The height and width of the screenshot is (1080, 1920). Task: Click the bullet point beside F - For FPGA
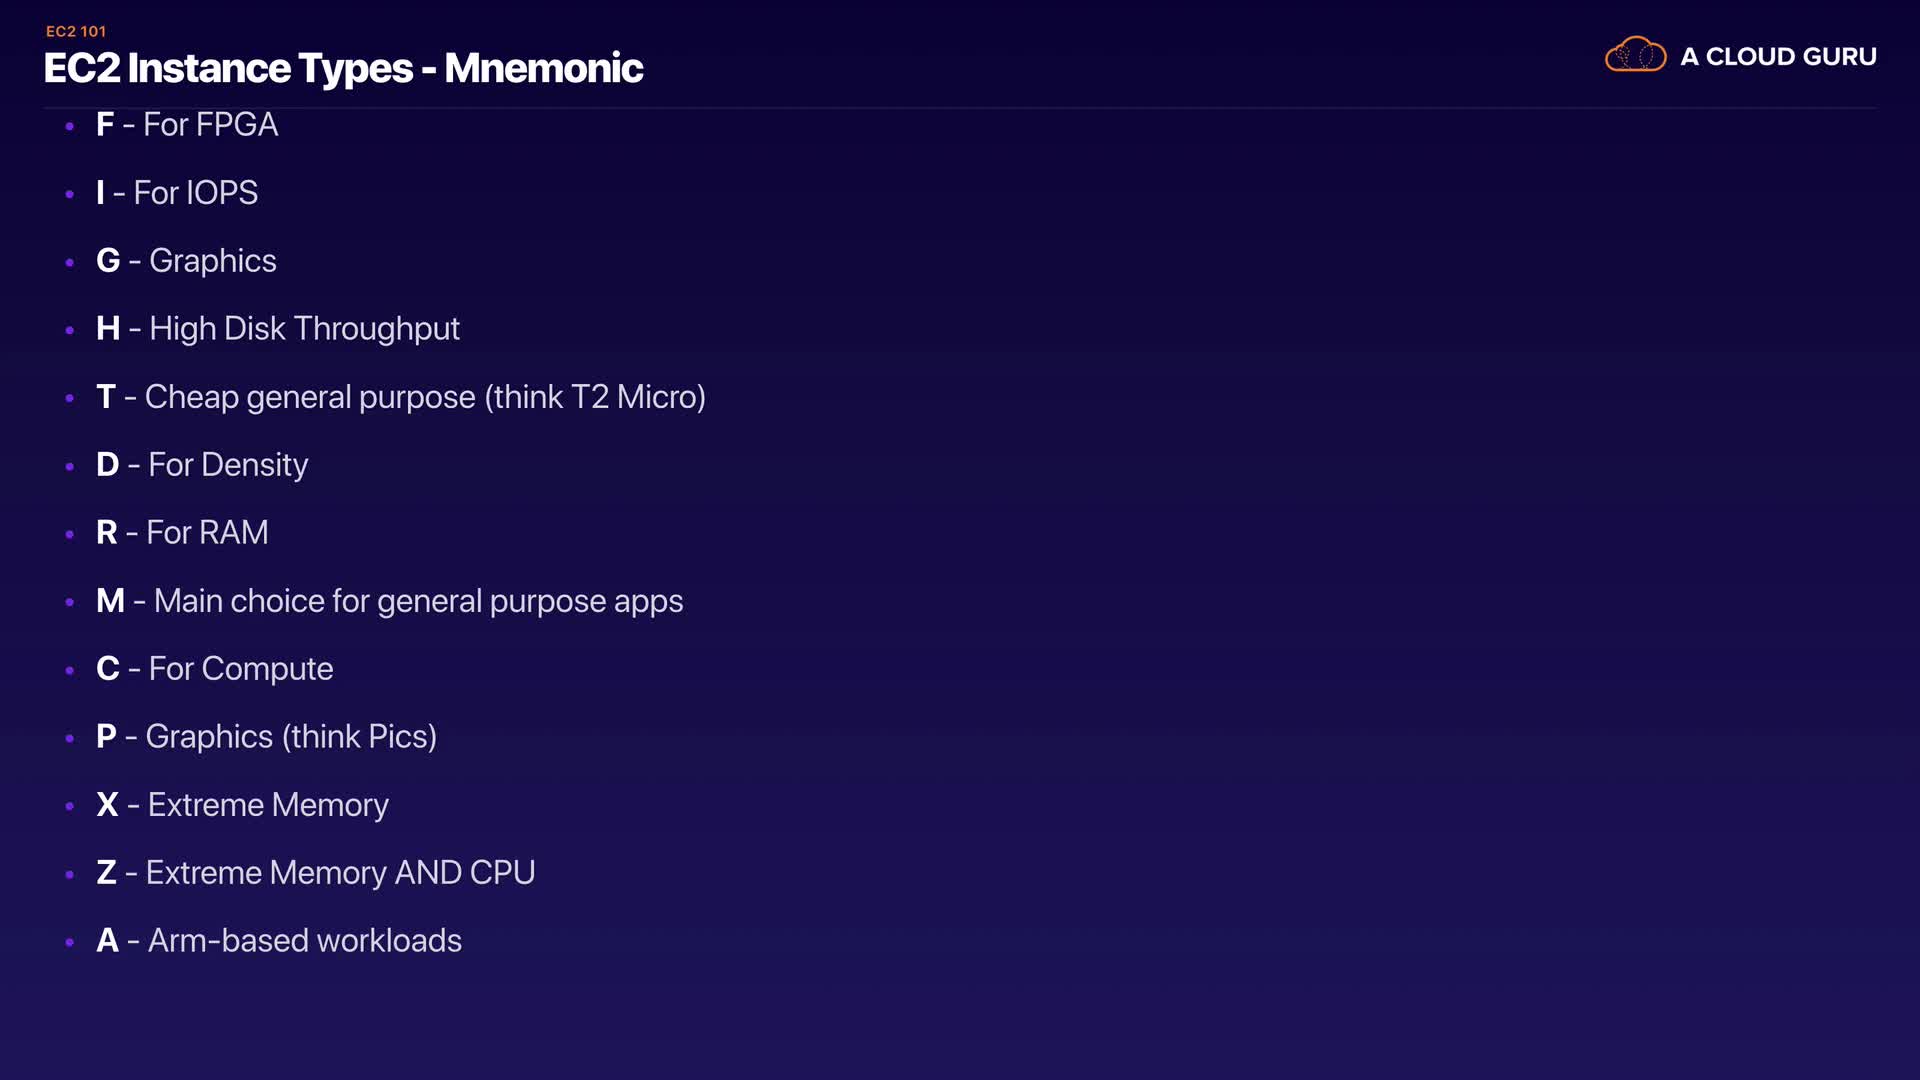pyautogui.click(x=69, y=126)
